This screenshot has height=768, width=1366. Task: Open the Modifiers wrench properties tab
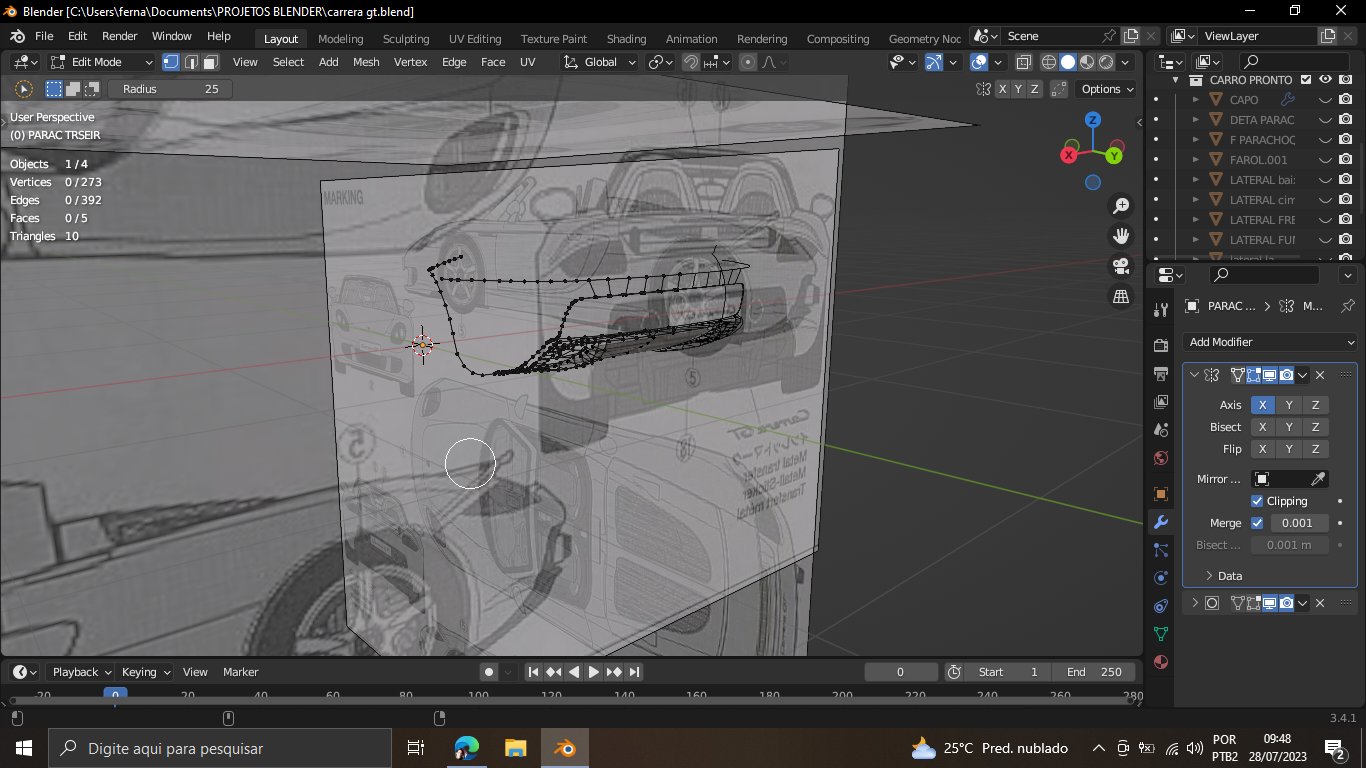coord(1160,522)
